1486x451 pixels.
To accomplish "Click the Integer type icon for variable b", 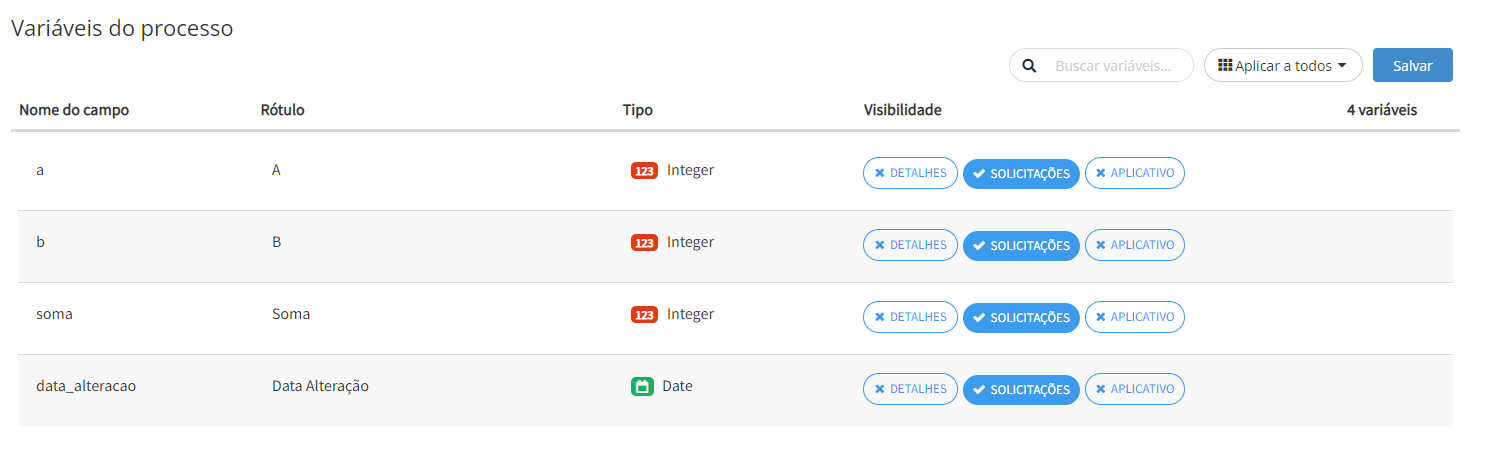I will tap(644, 243).
